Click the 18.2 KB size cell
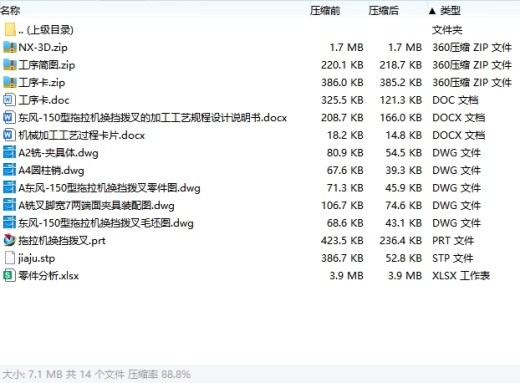The image size is (520, 383). click(345, 135)
